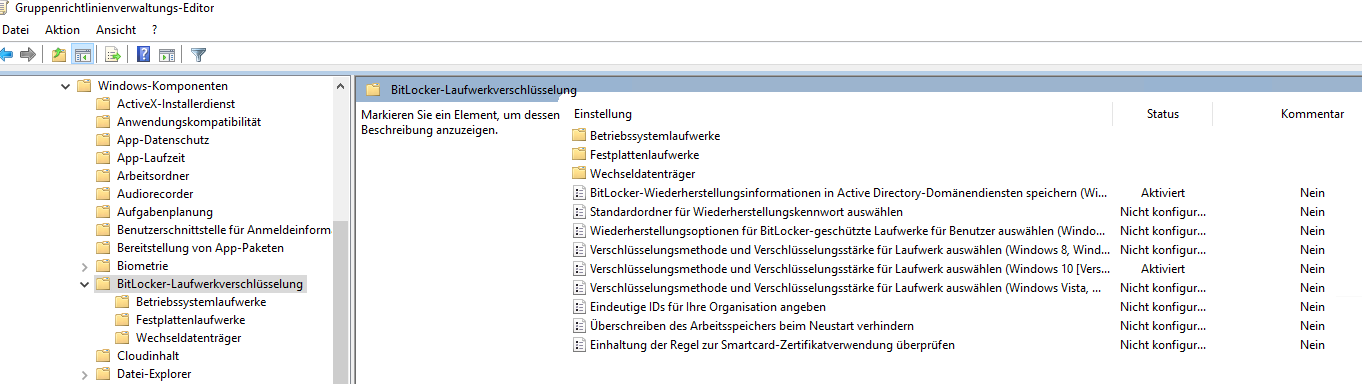Expand the Datei-Explorer tree node
The width and height of the screenshot is (1362, 384).
point(85,374)
